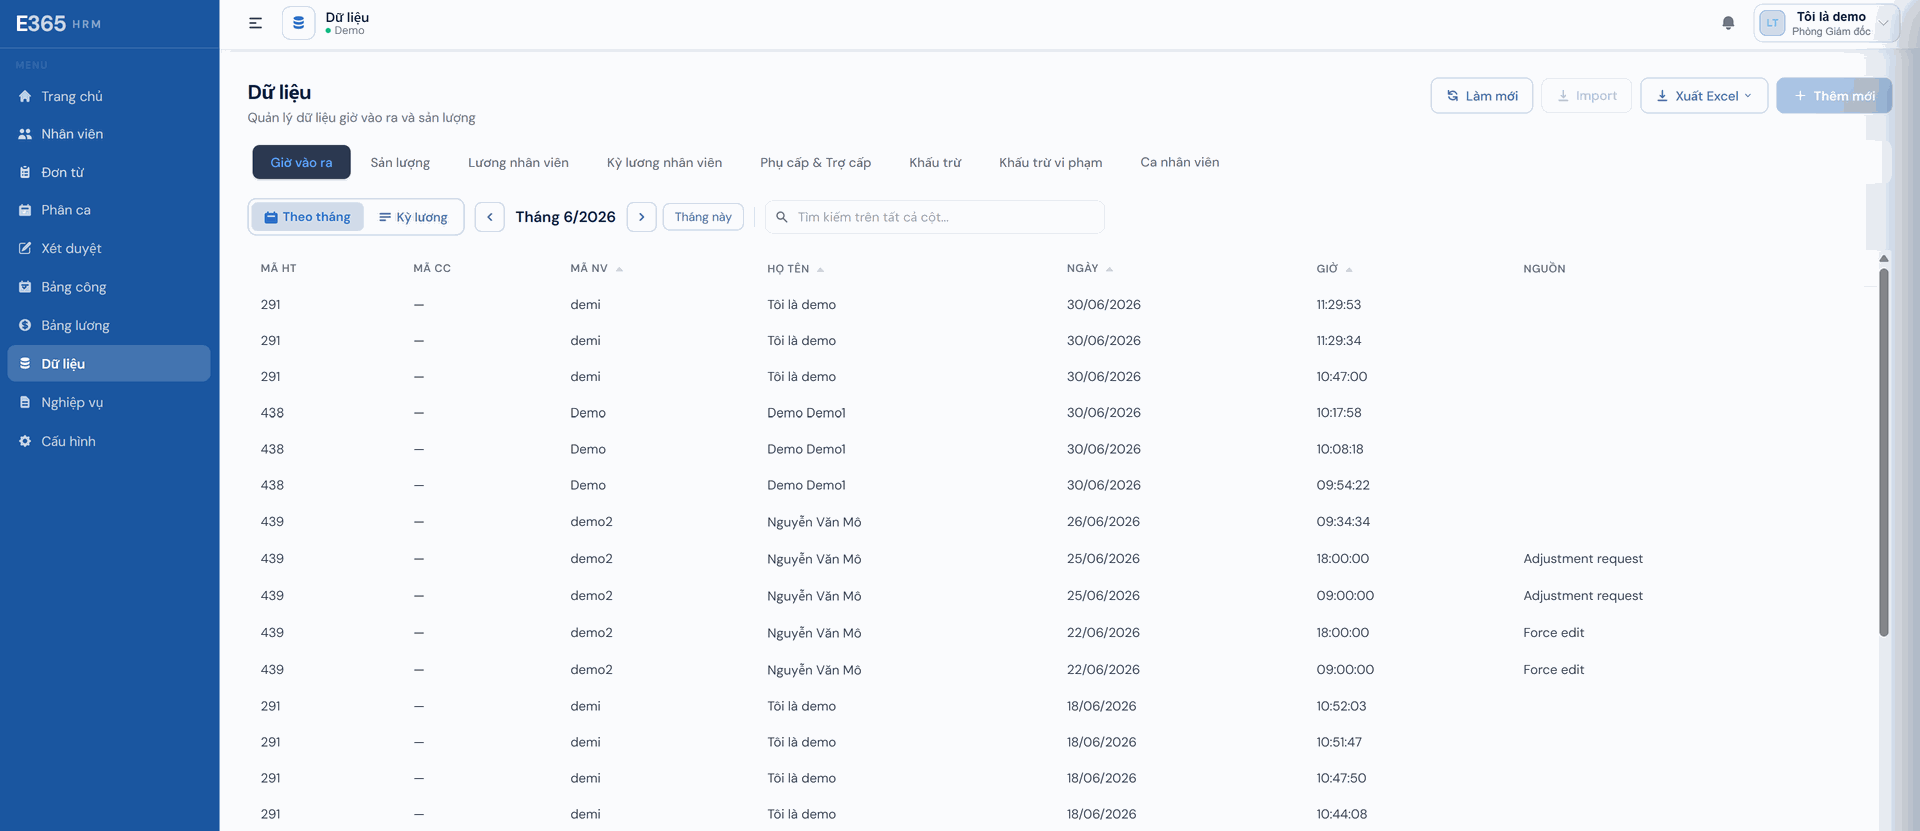Click Force edit on the 22/06 09:00:00 row

(x=1553, y=669)
